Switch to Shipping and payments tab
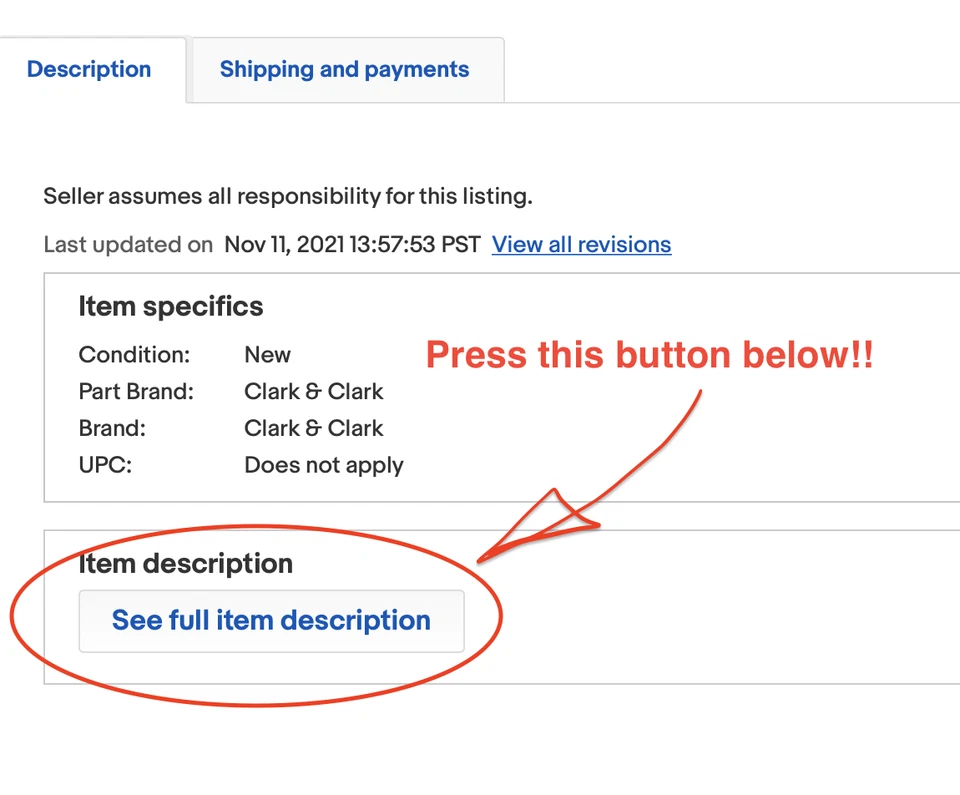The image size is (960, 795). pyautogui.click(x=344, y=70)
